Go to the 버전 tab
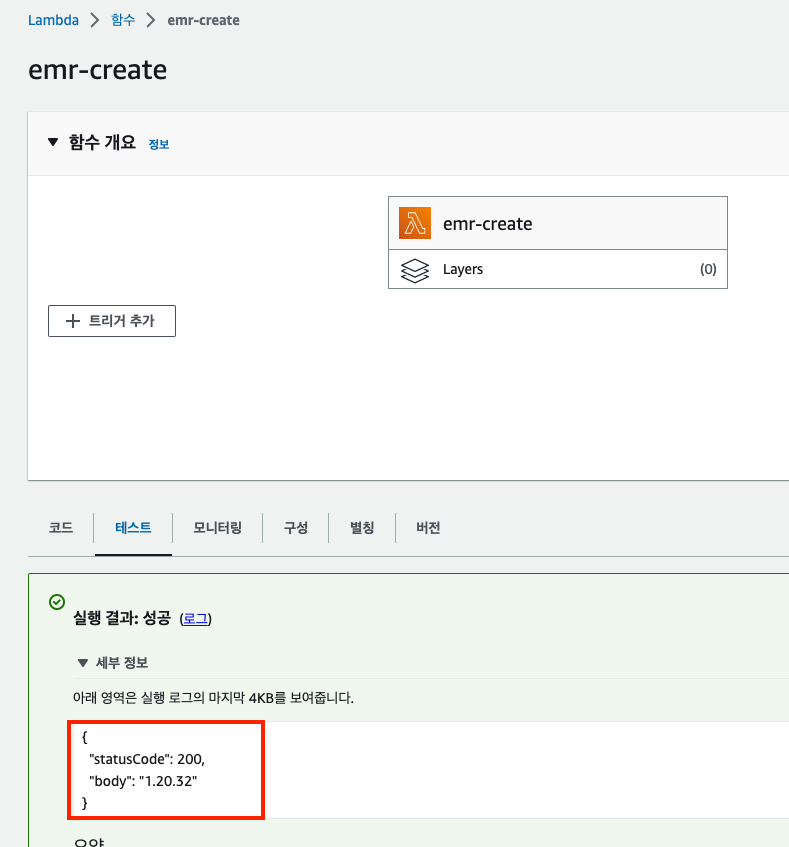 click(x=428, y=528)
